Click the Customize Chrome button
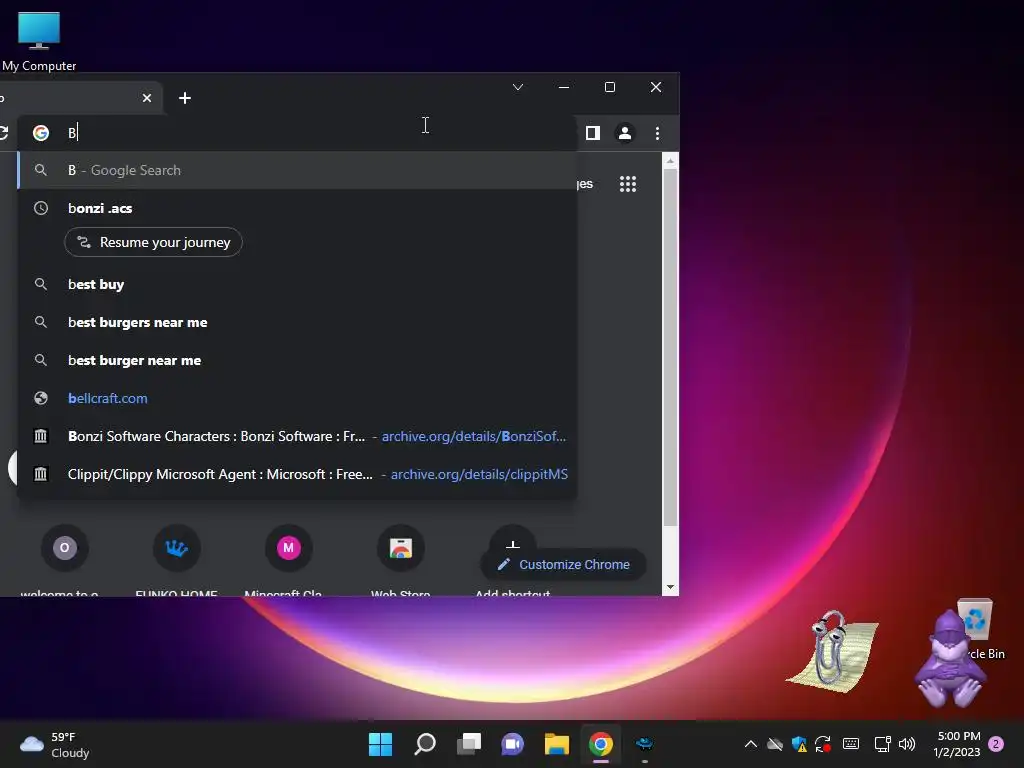Viewport: 1024px width, 768px height. [564, 564]
